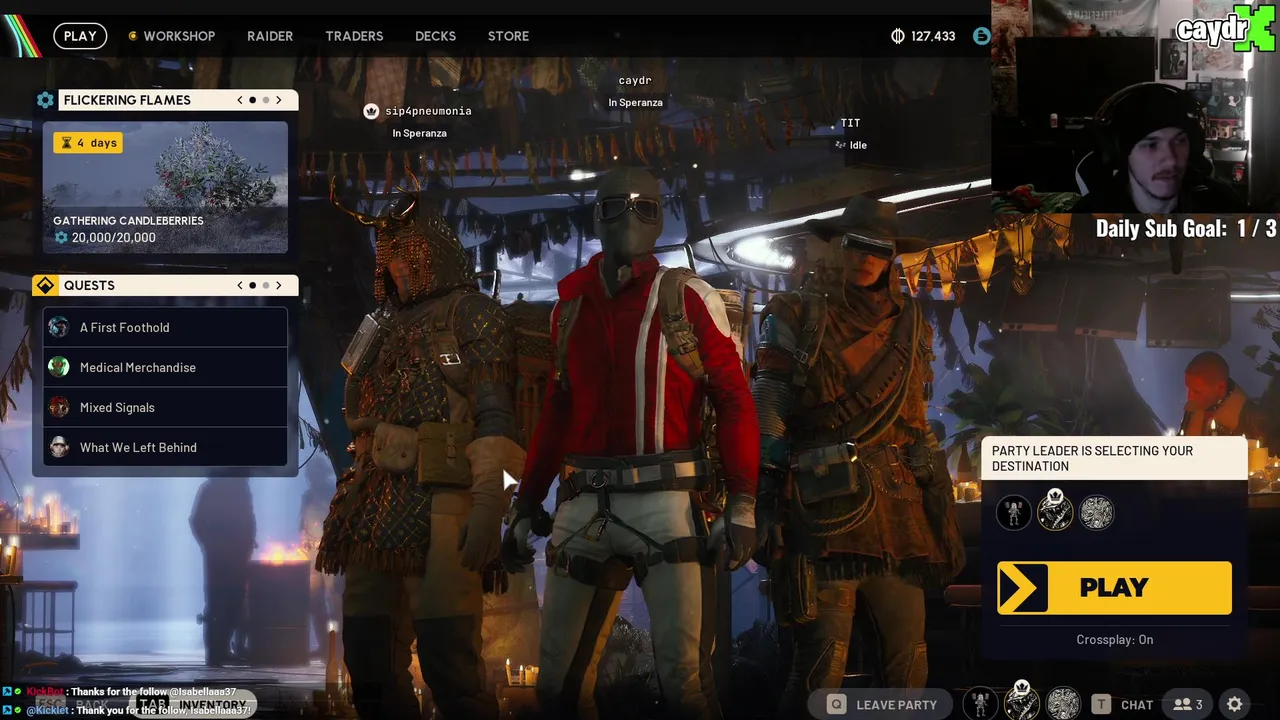Viewport: 1280px width, 720px height.
Task: Click the Party Leader Is Selecting banner
Action: [x=1114, y=458]
